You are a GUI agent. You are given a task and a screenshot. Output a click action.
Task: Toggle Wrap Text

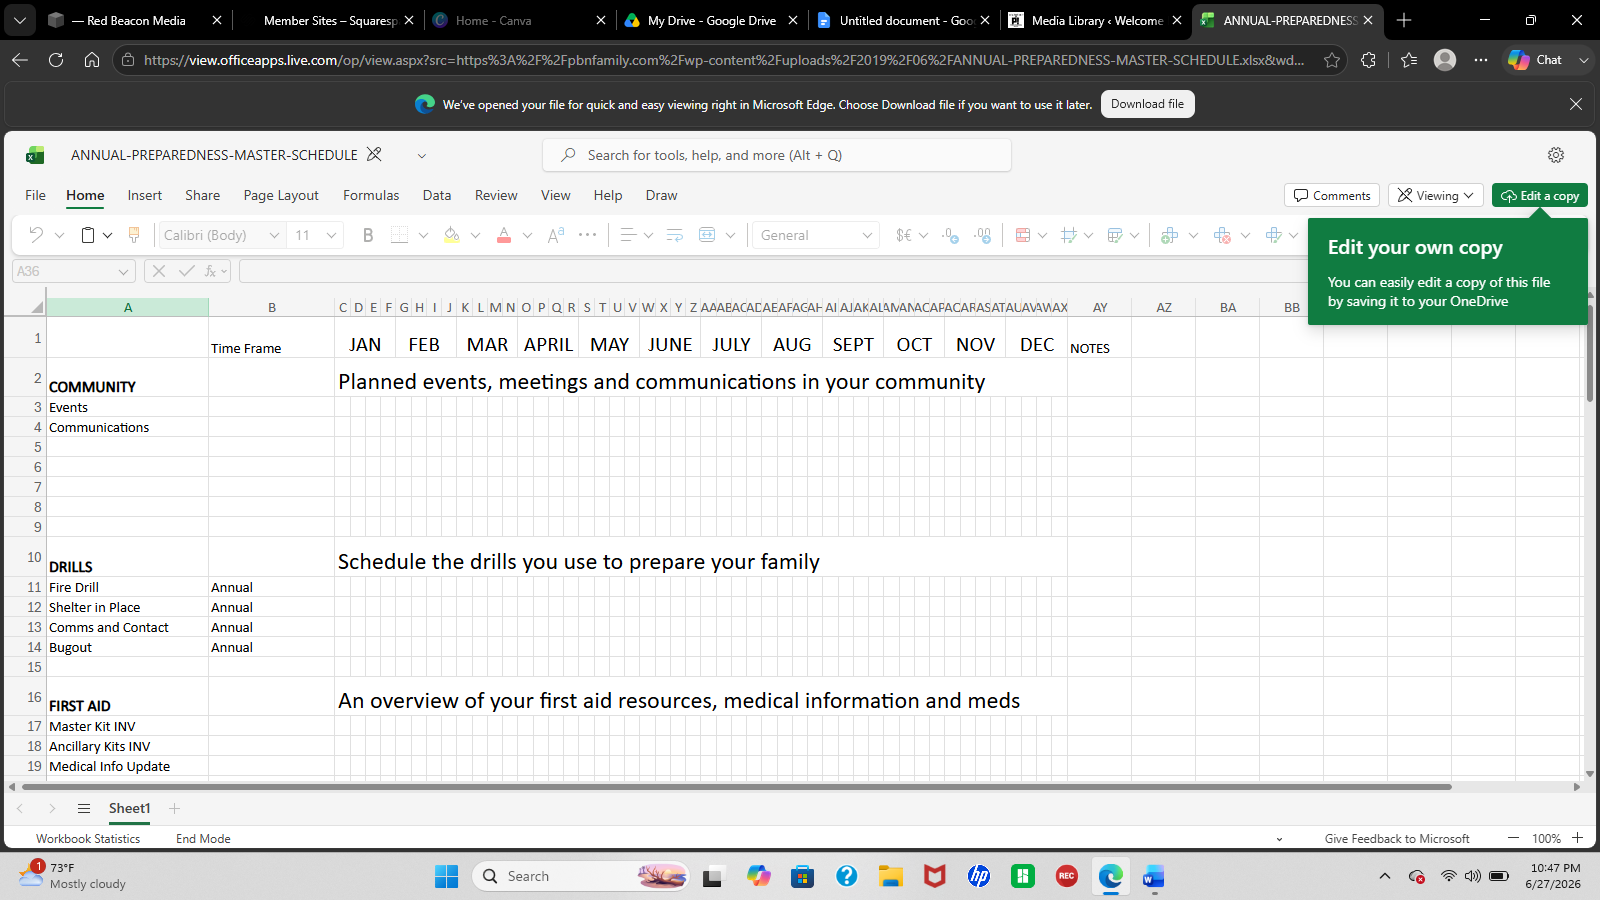[x=675, y=235]
